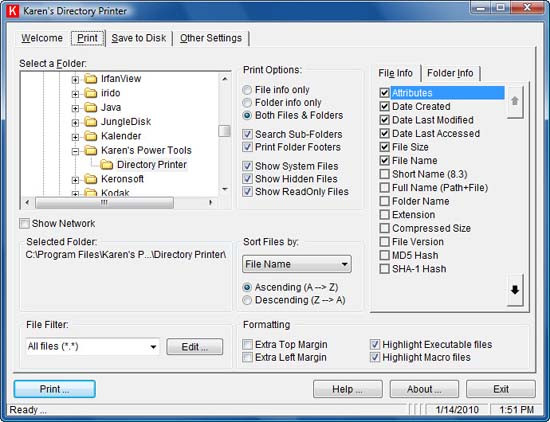Click the Print ... button
This screenshot has width=550, height=422.
(54, 389)
